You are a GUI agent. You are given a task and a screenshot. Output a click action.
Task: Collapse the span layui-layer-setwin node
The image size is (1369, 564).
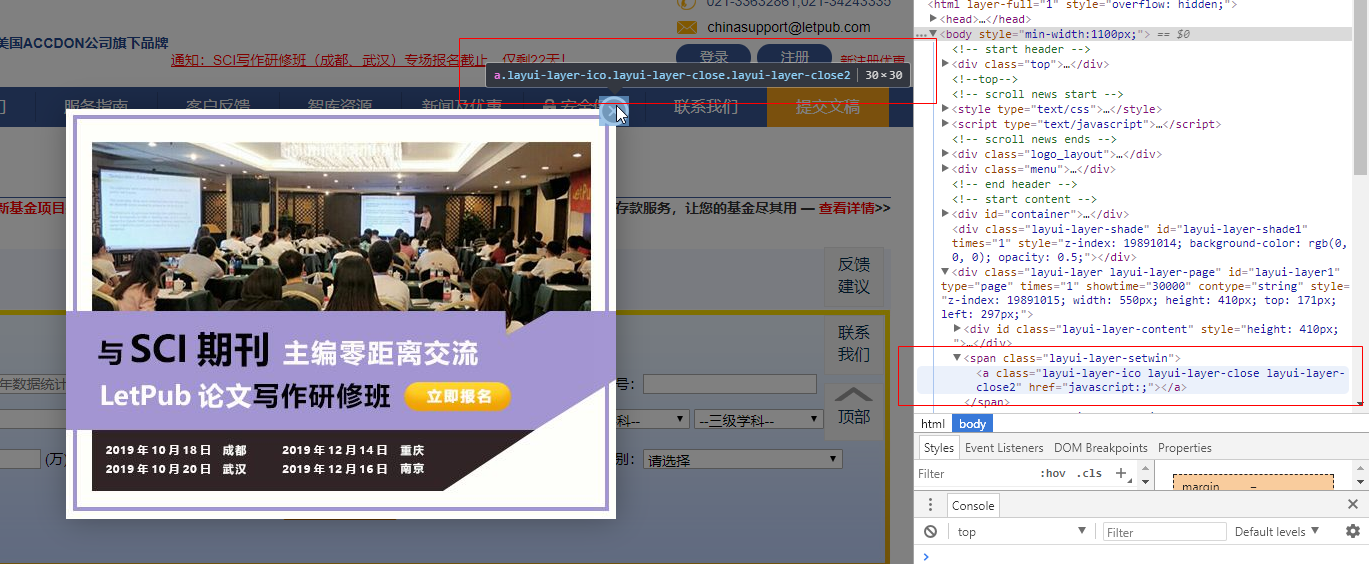tap(957, 358)
